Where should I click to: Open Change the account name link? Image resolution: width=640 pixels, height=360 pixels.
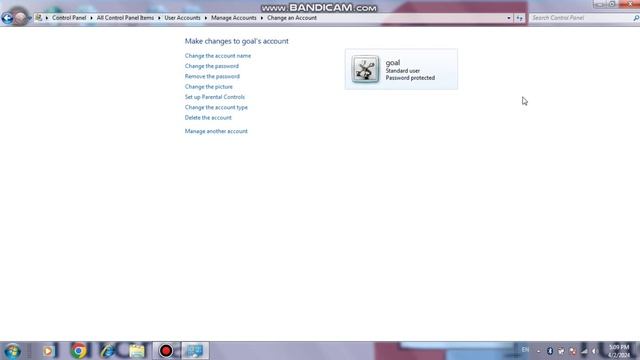pyautogui.click(x=218, y=56)
